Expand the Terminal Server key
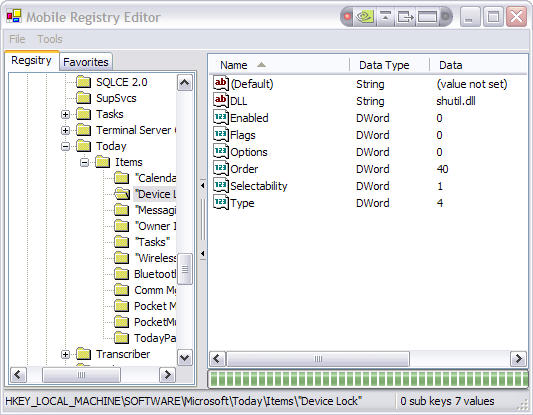533x415 pixels. pos(65,130)
